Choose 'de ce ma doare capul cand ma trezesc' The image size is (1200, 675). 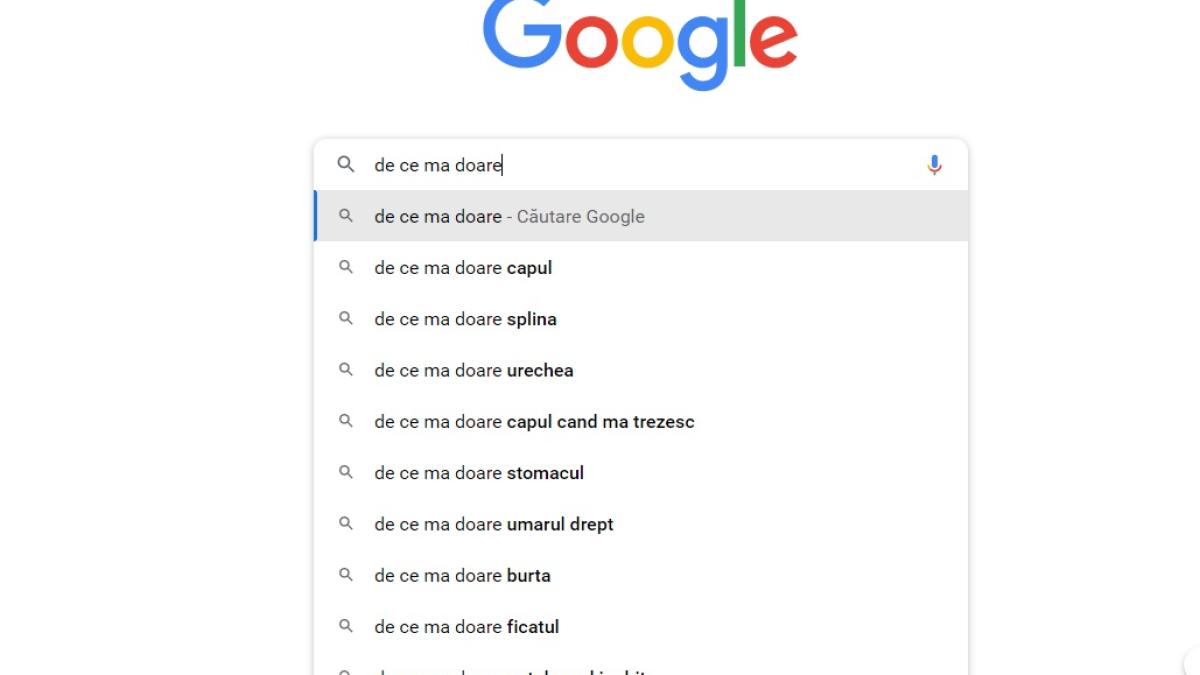tap(534, 422)
